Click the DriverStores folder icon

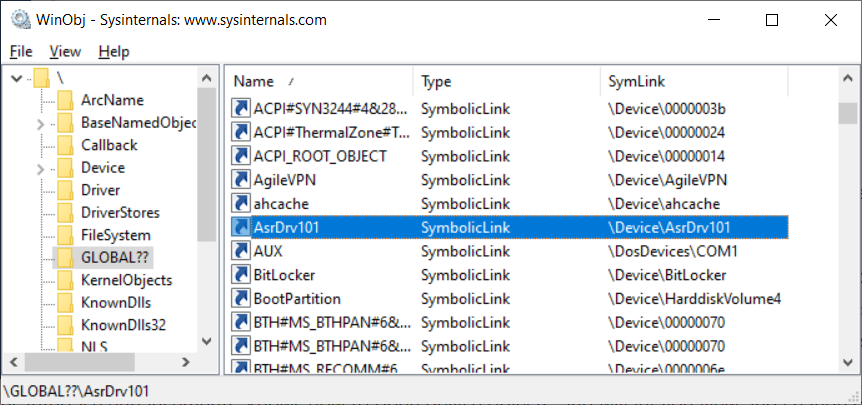(65, 213)
